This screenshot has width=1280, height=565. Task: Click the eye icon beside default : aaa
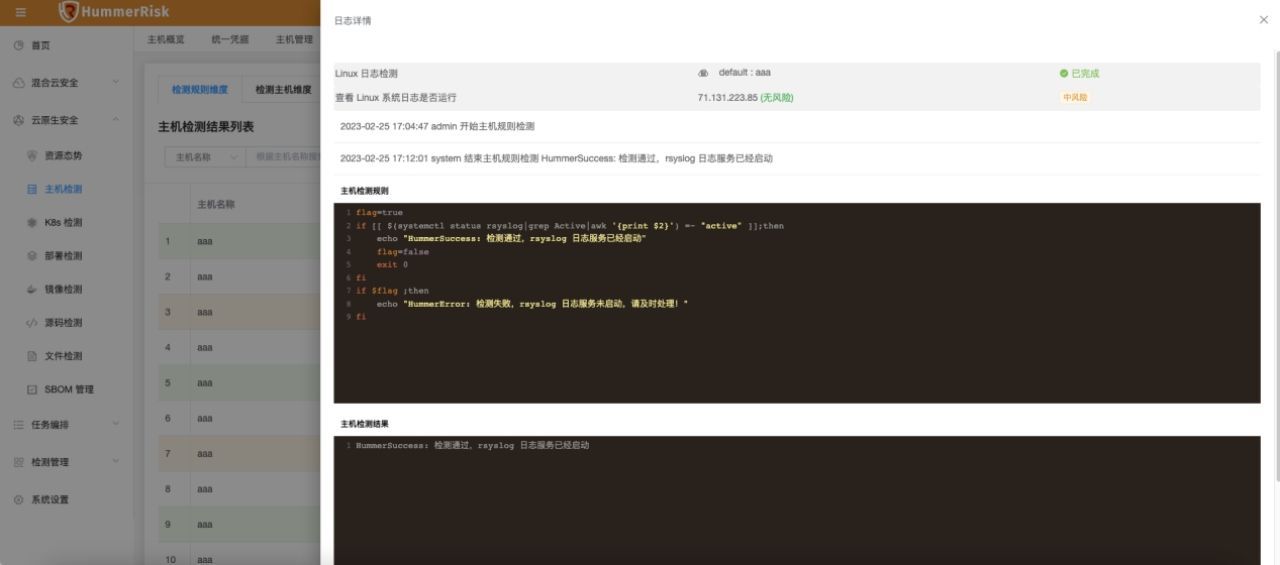click(x=703, y=73)
